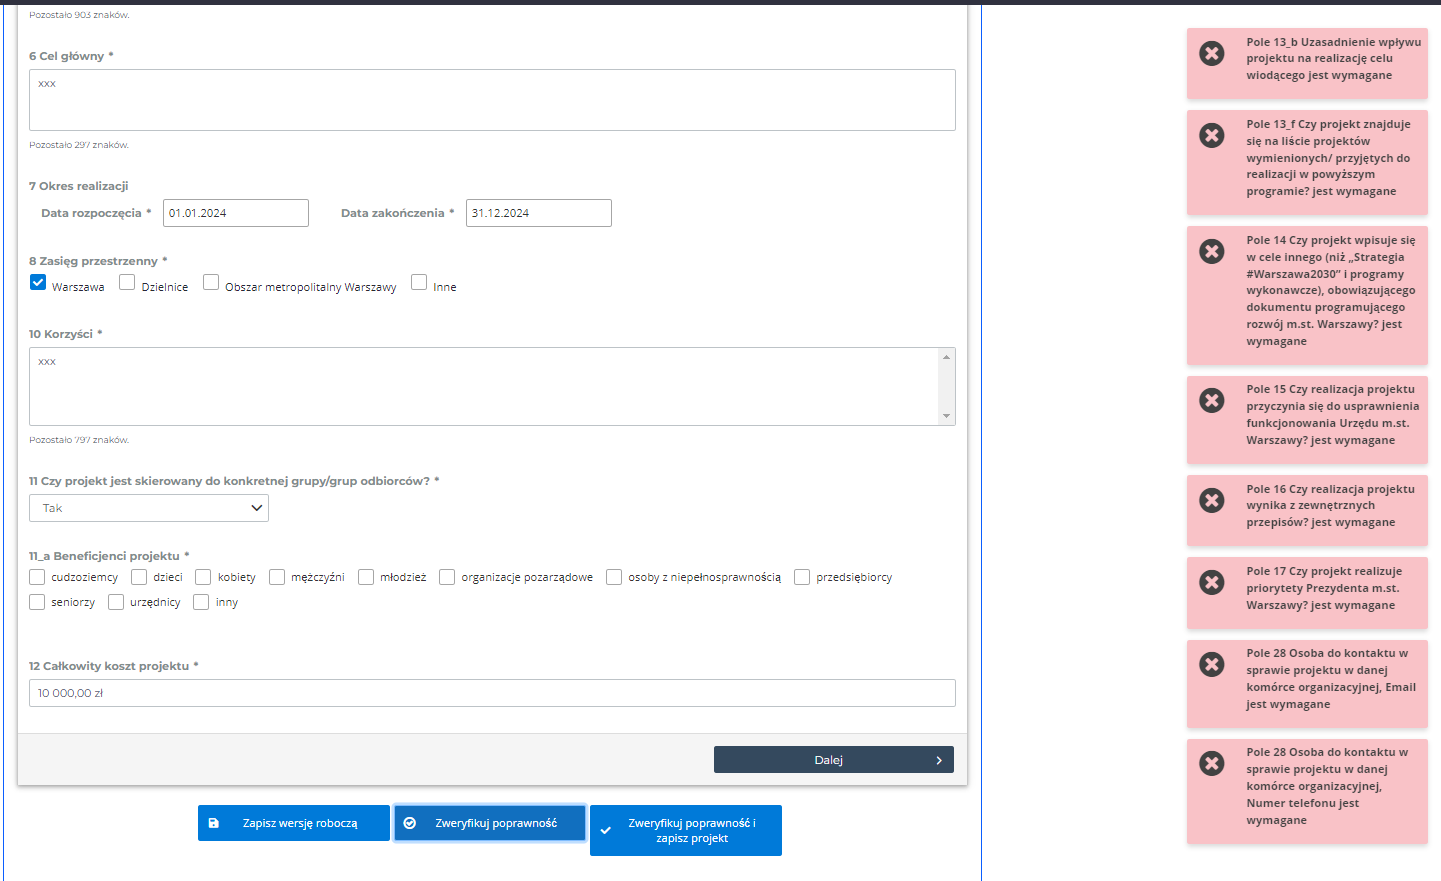Screen dimensions: 1441x881
Task: Close the Pole 15 error alert icon
Action: pos(1211,401)
